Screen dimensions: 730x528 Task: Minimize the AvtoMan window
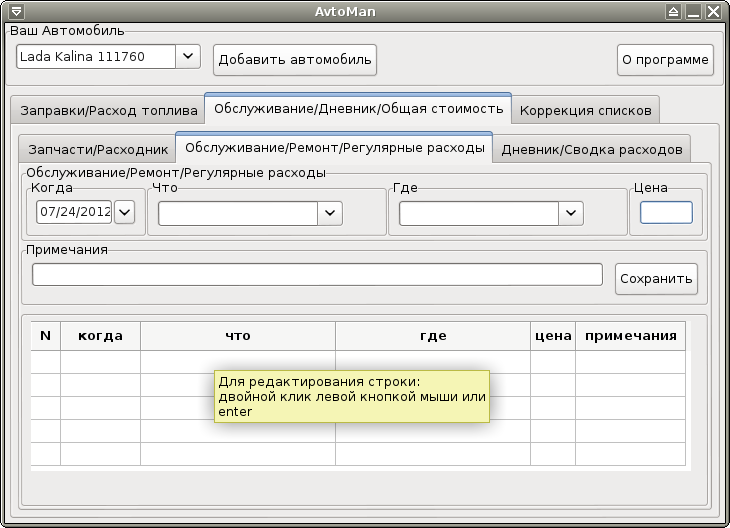click(693, 11)
